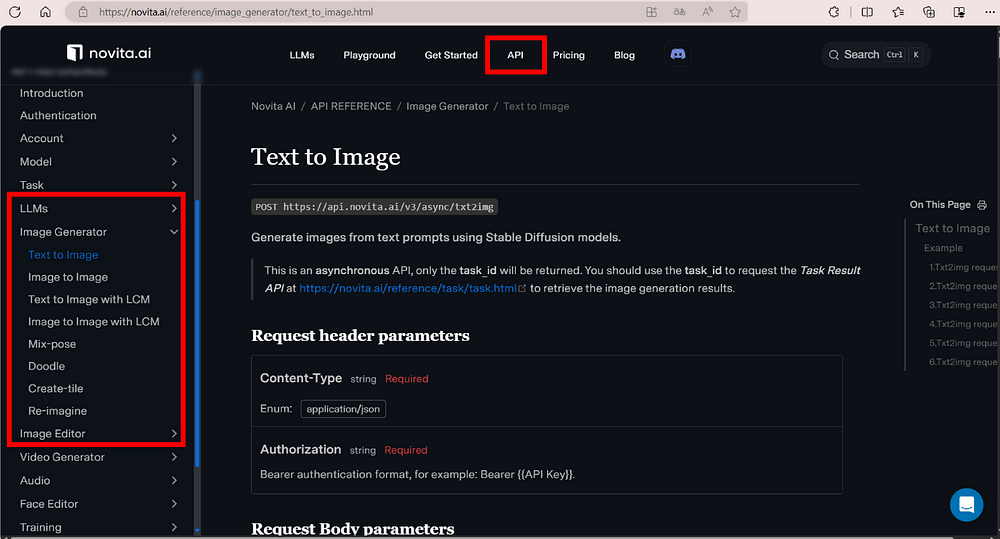Viewport: 1000px width, 539px height.
Task: Open the LLMs nav item
Action: [302, 55]
